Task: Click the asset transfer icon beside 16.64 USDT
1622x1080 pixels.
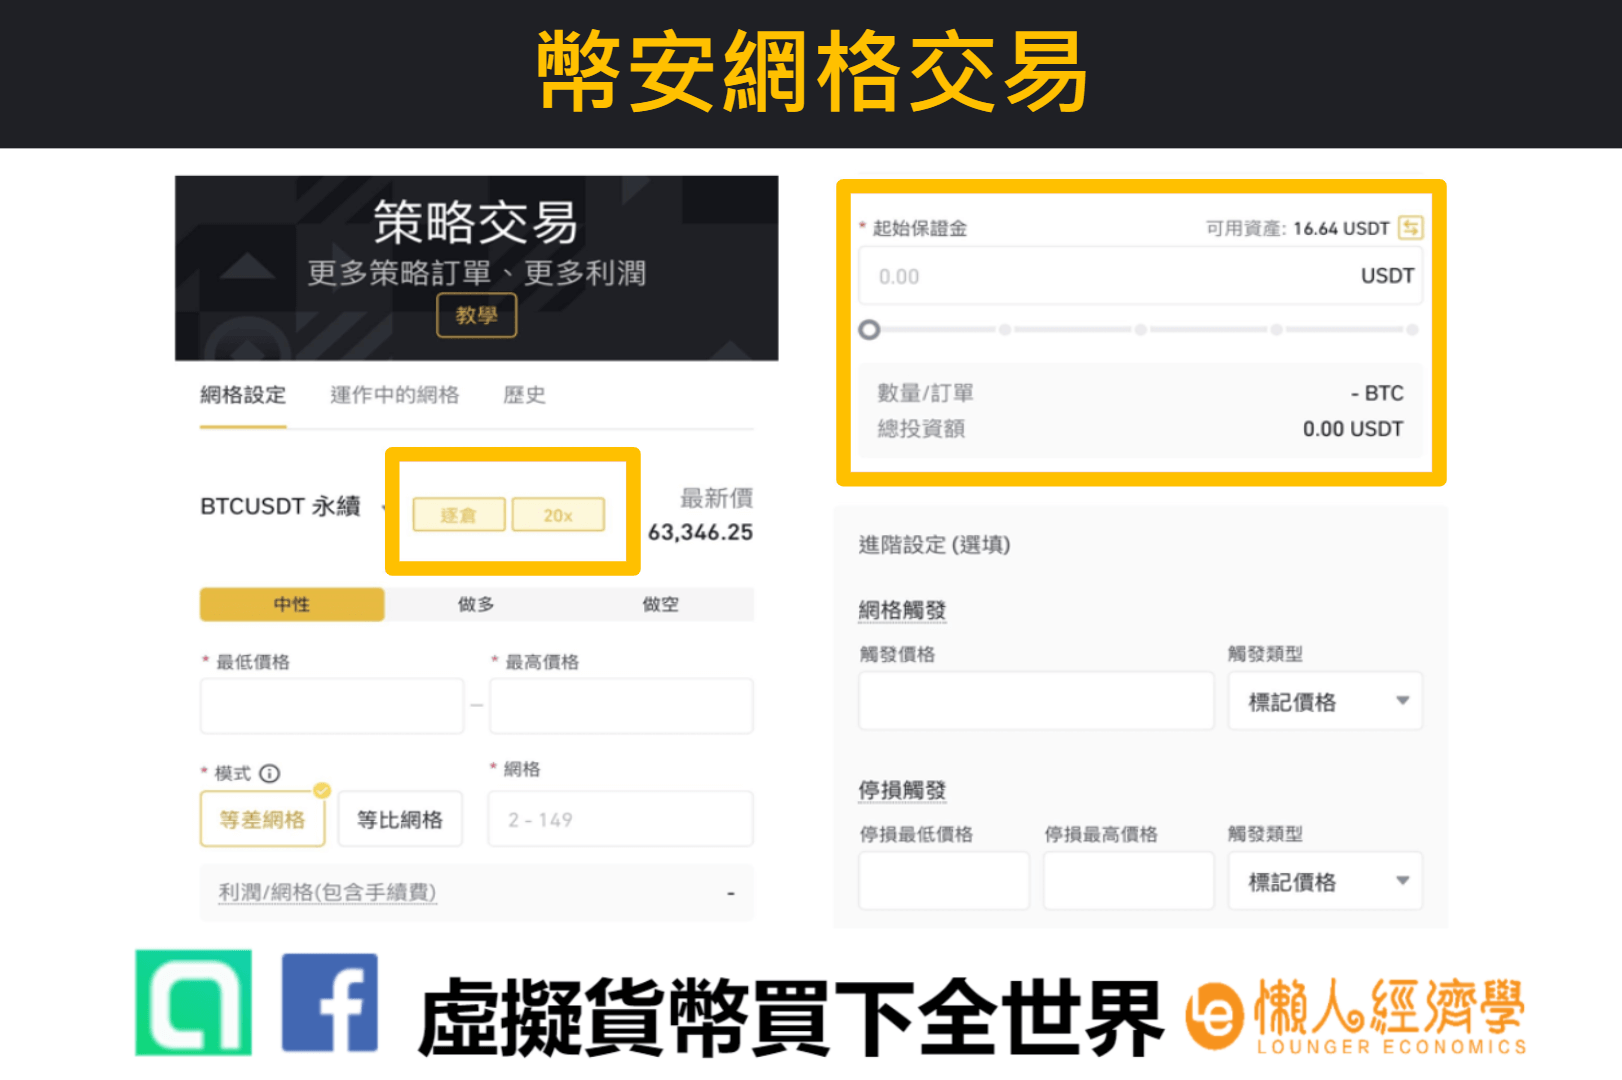Action: 1410,227
